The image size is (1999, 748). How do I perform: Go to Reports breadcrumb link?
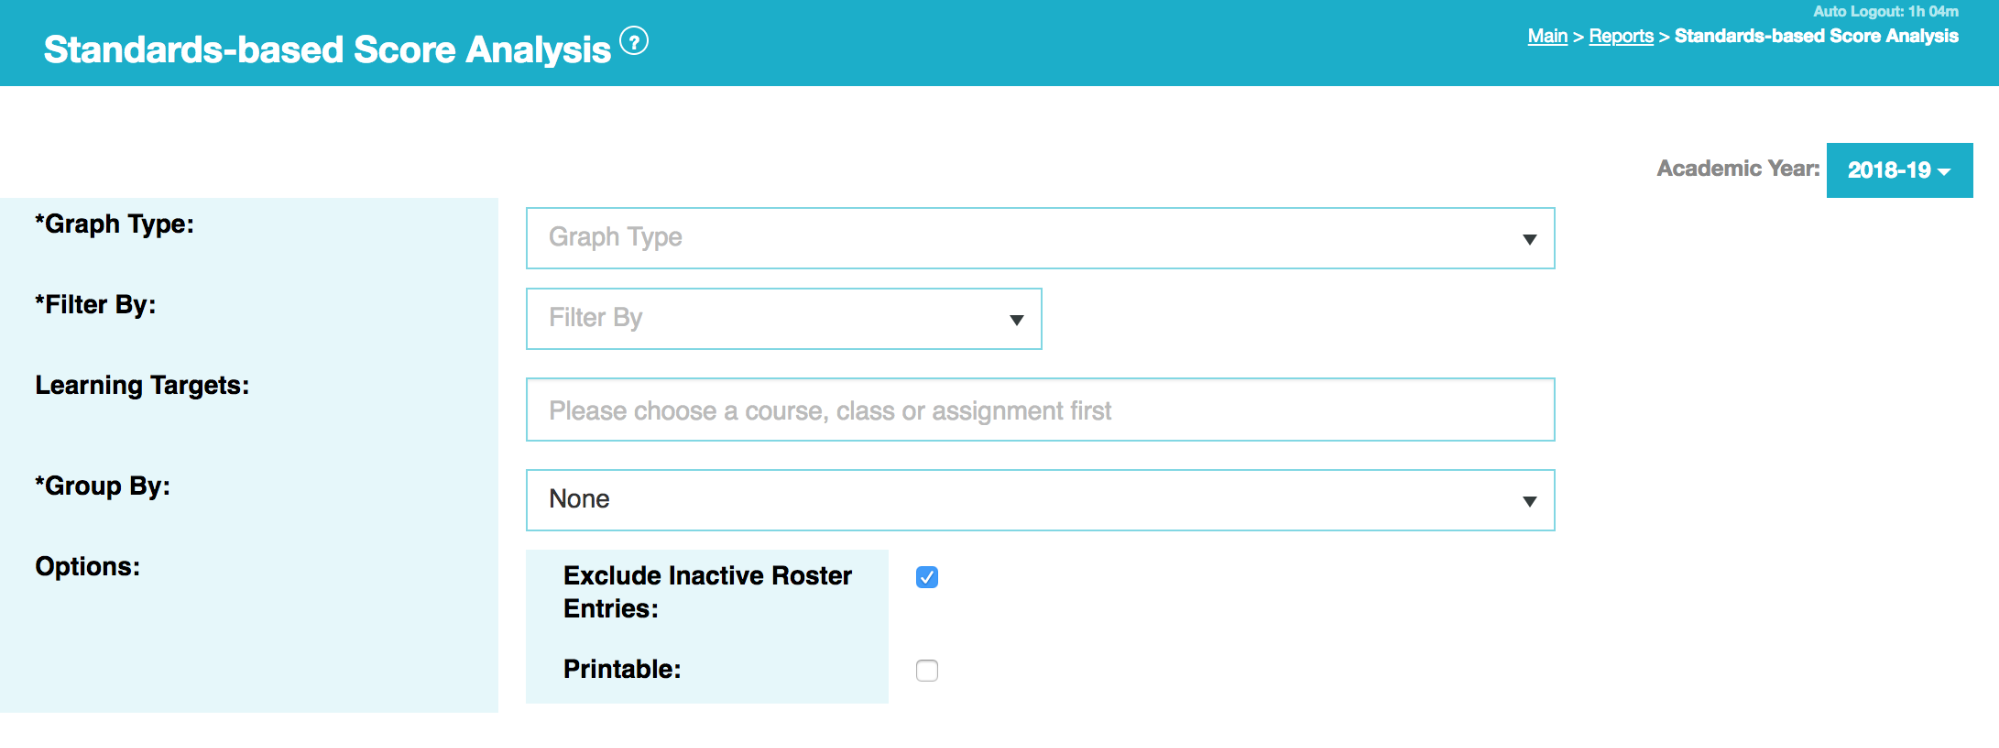pos(1621,36)
